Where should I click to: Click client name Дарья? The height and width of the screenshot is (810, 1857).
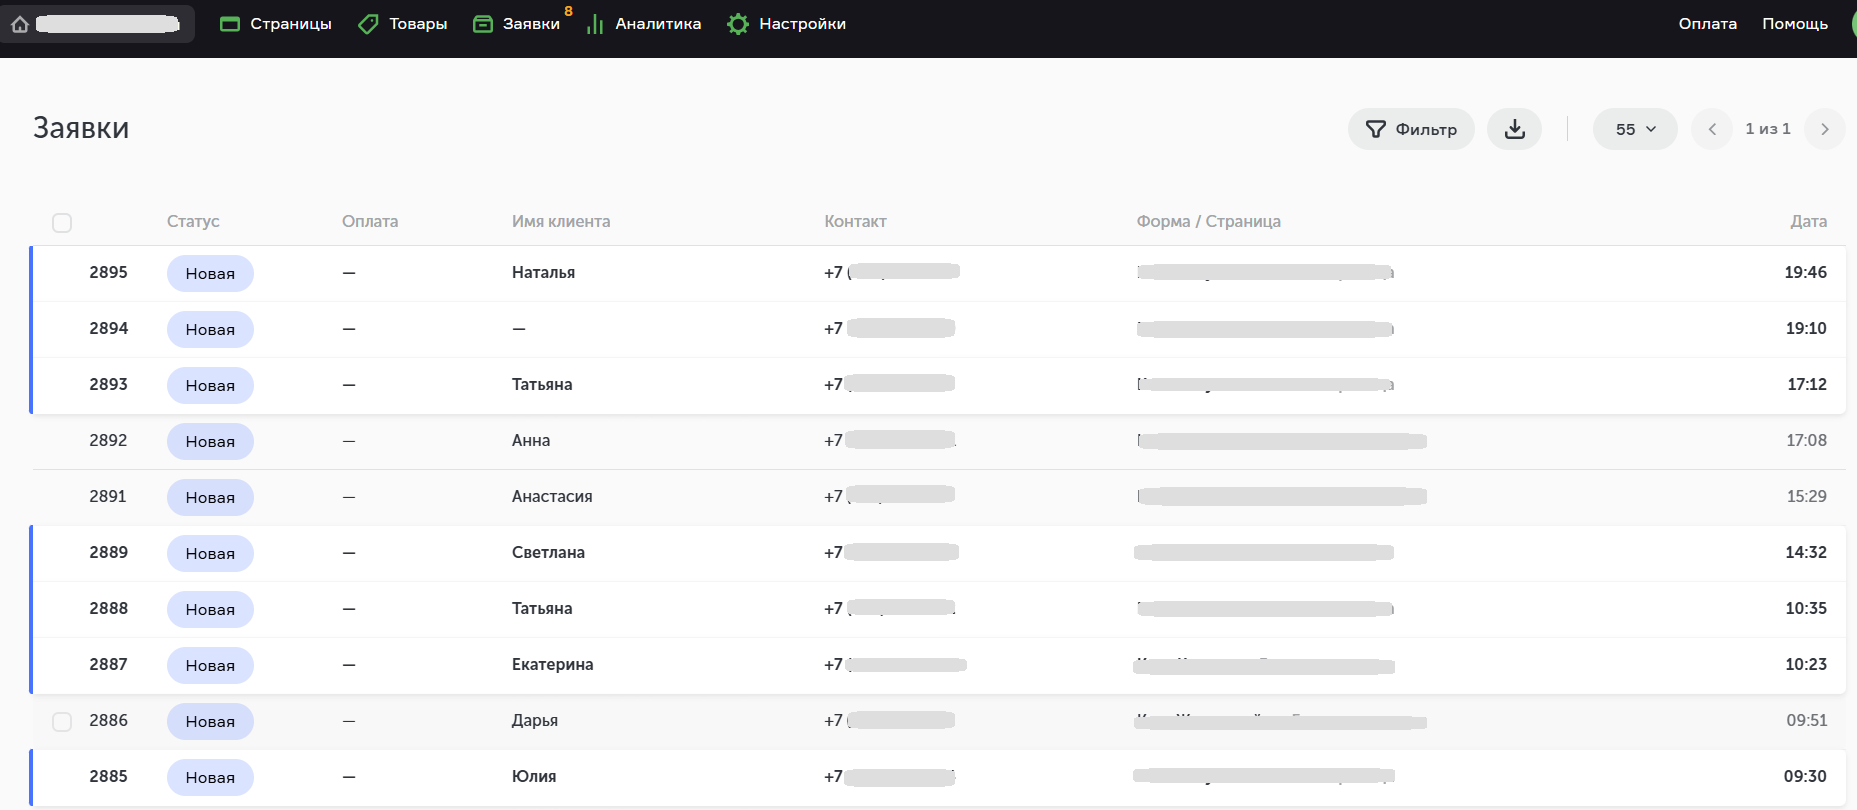pos(535,721)
